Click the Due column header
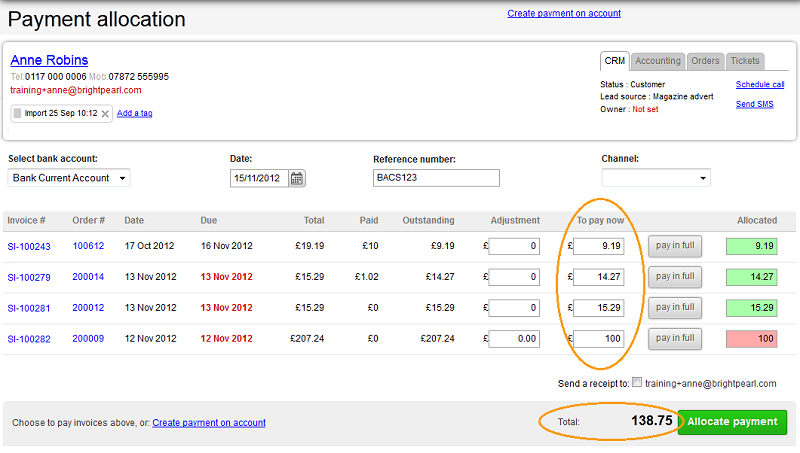800x453 pixels. coord(209,220)
